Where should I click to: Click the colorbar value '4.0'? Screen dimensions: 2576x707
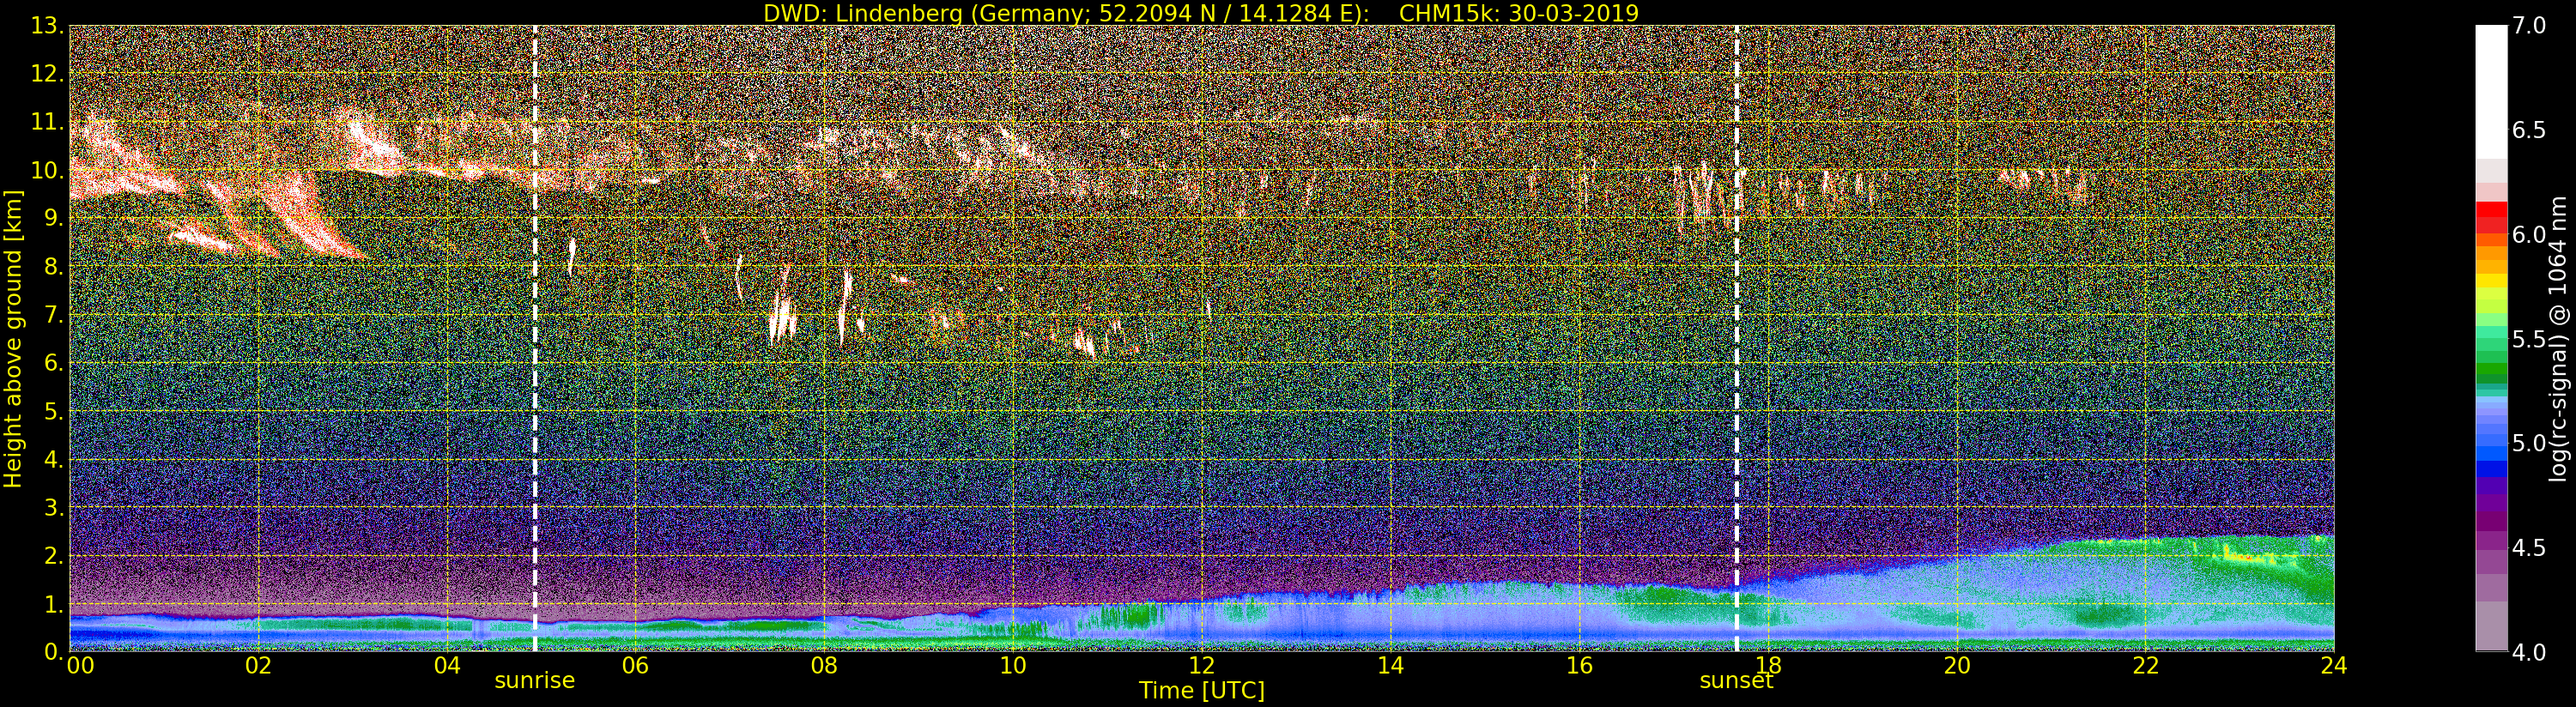pyautogui.click(x=2529, y=651)
